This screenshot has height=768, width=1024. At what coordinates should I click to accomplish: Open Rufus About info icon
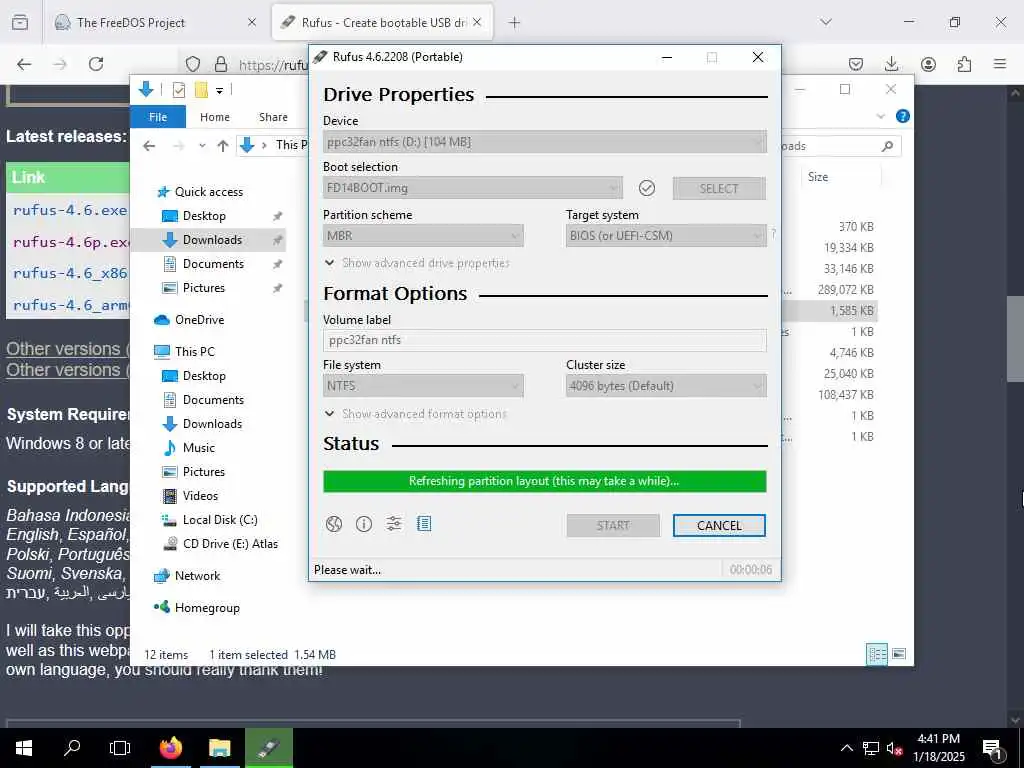pyautogui.click(x=364, y=524)
